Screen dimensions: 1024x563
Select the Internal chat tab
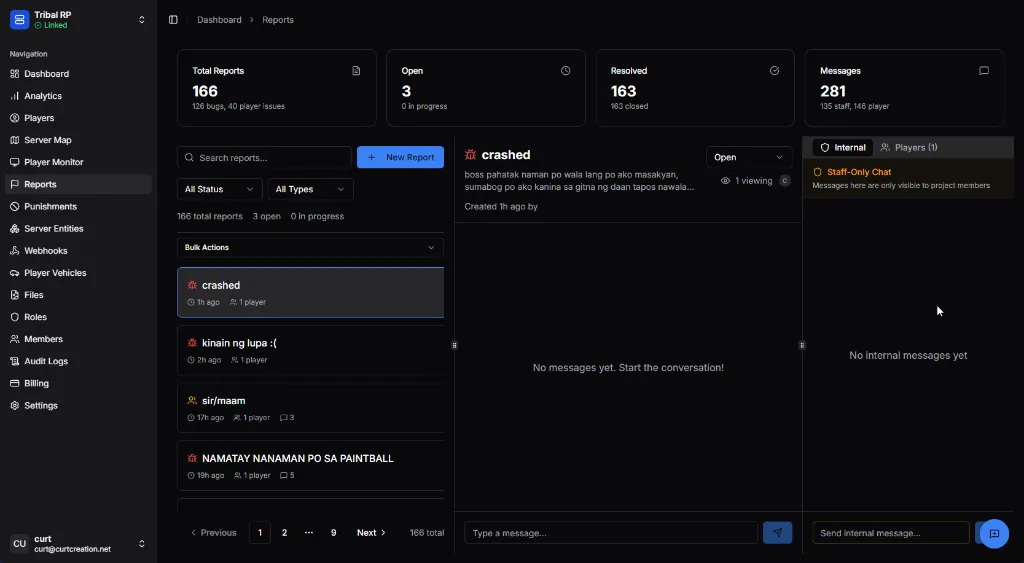tap(843, 148)
